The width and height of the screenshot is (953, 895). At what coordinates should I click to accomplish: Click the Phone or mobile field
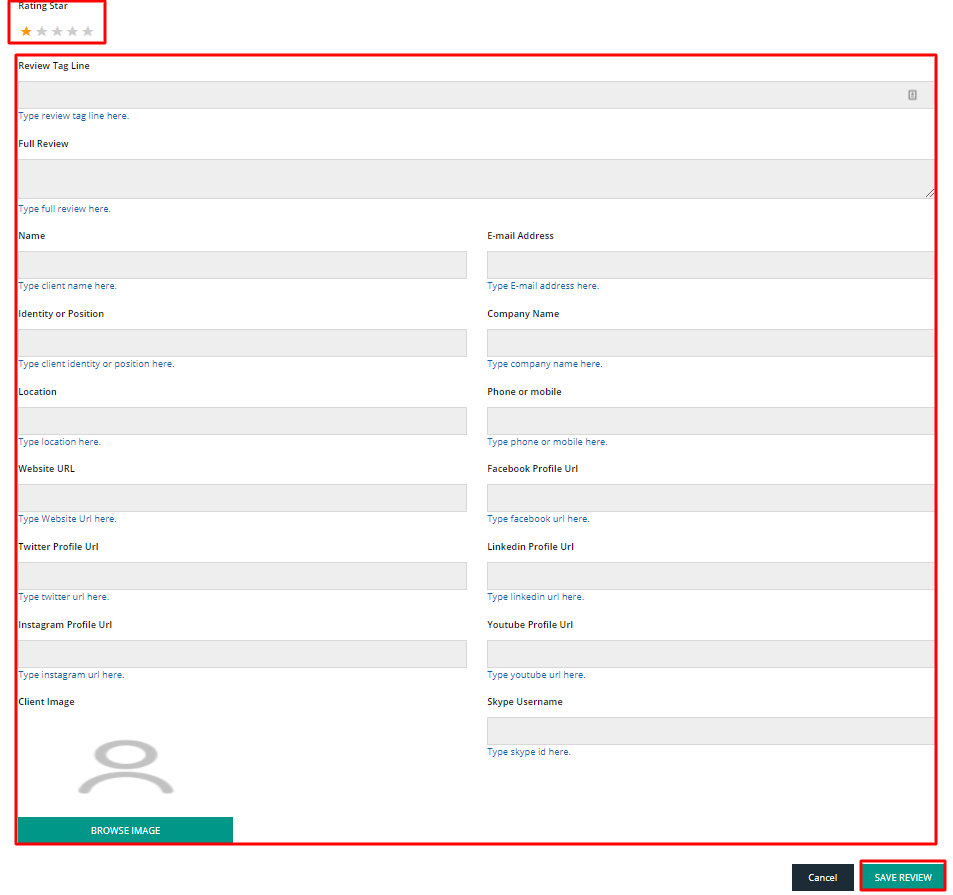click(710, 421)
